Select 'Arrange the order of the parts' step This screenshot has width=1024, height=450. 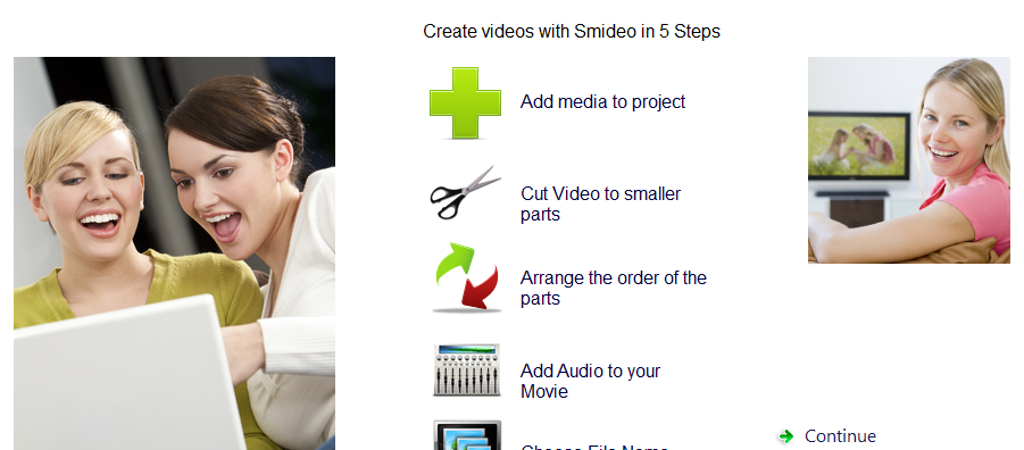point(613,288)
